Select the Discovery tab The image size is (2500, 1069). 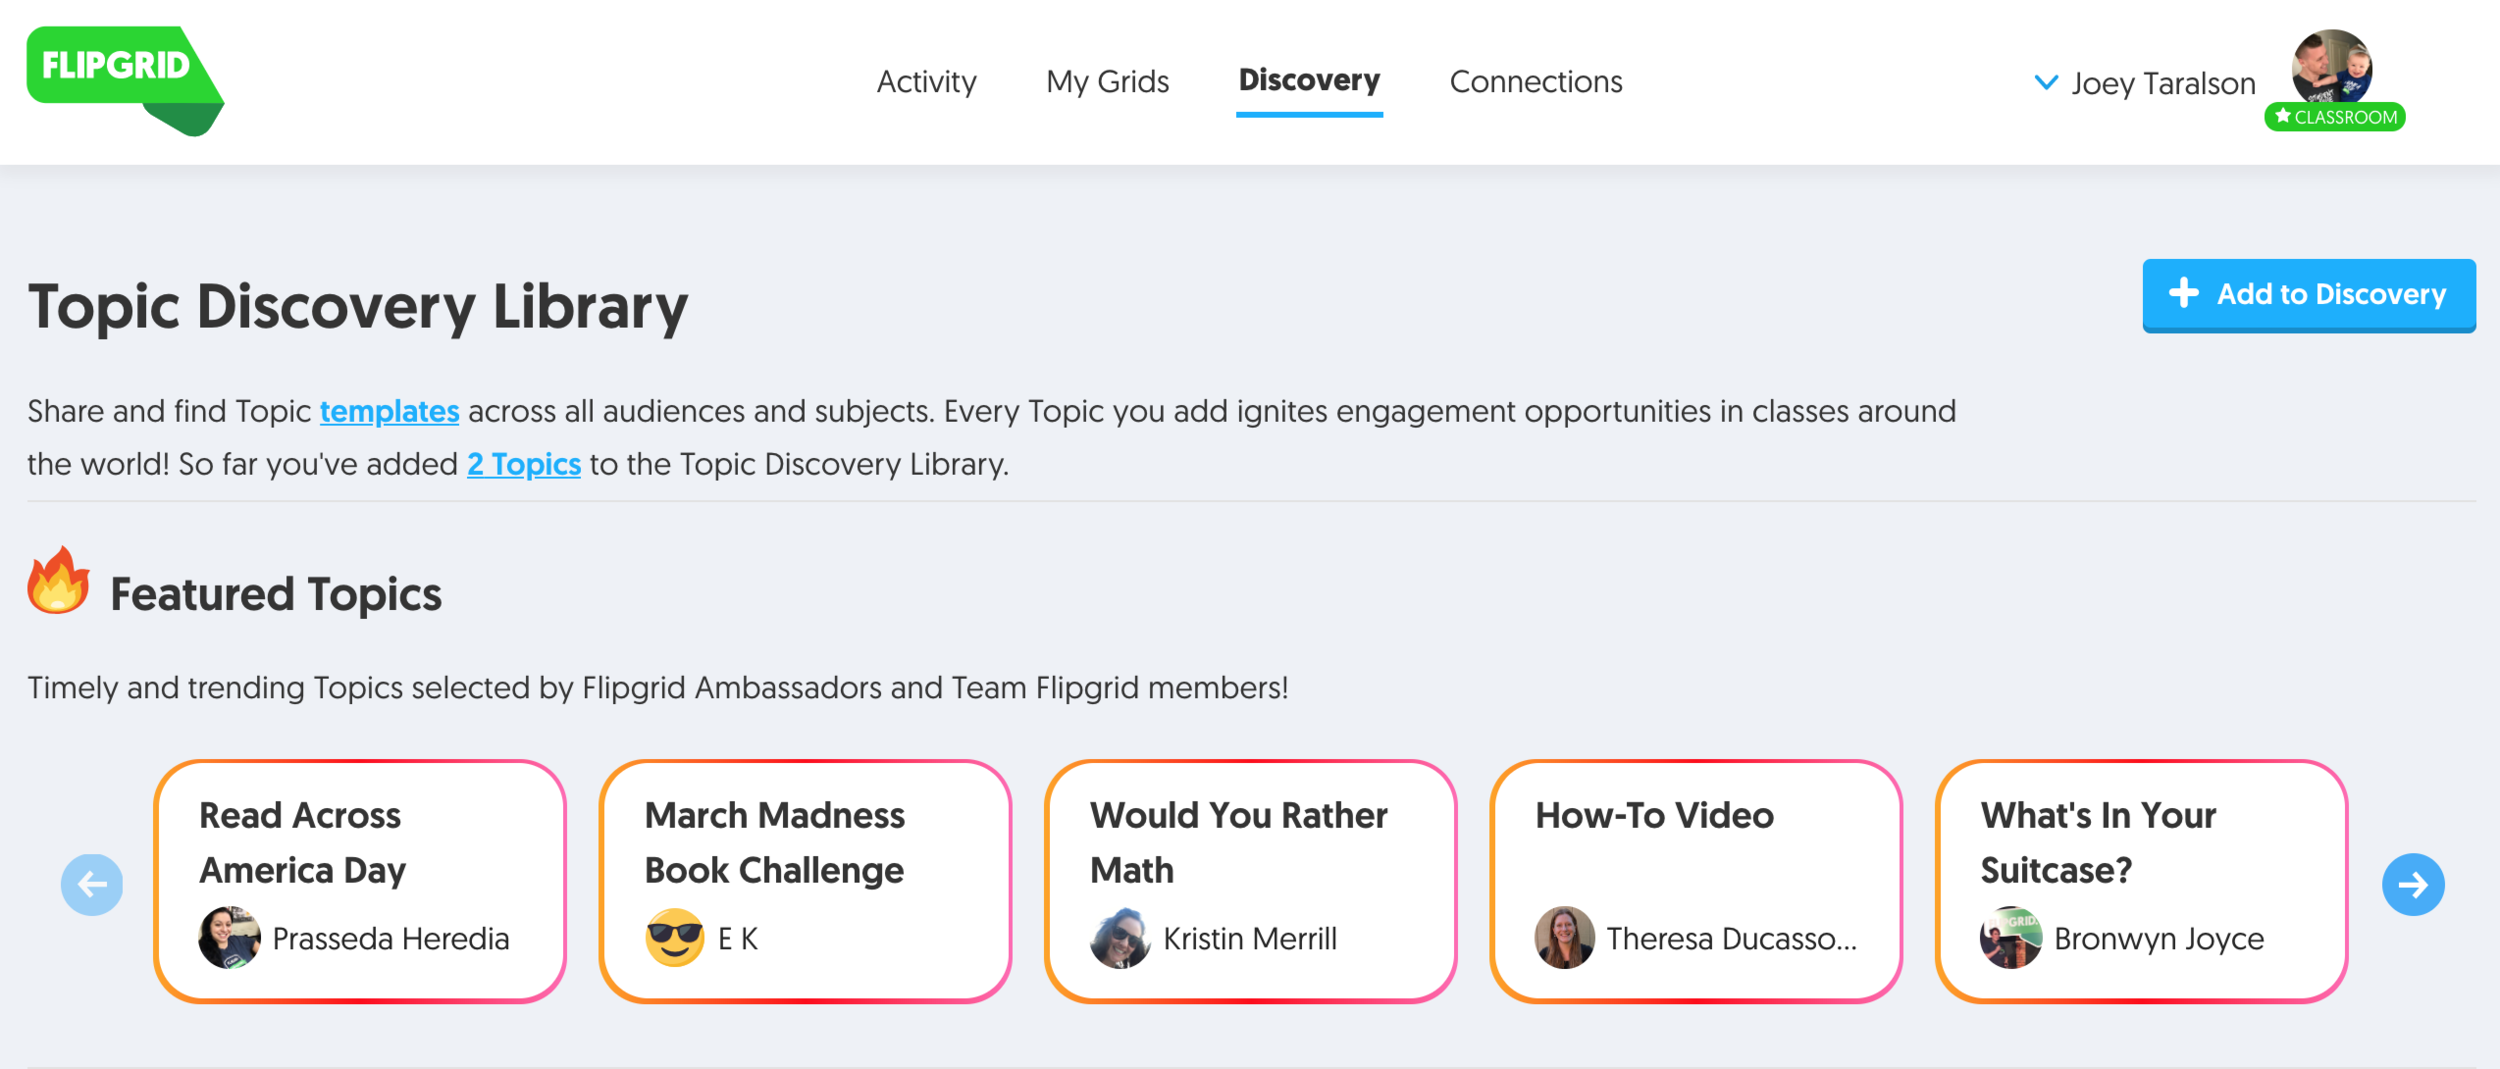(x=1309, y=80)
